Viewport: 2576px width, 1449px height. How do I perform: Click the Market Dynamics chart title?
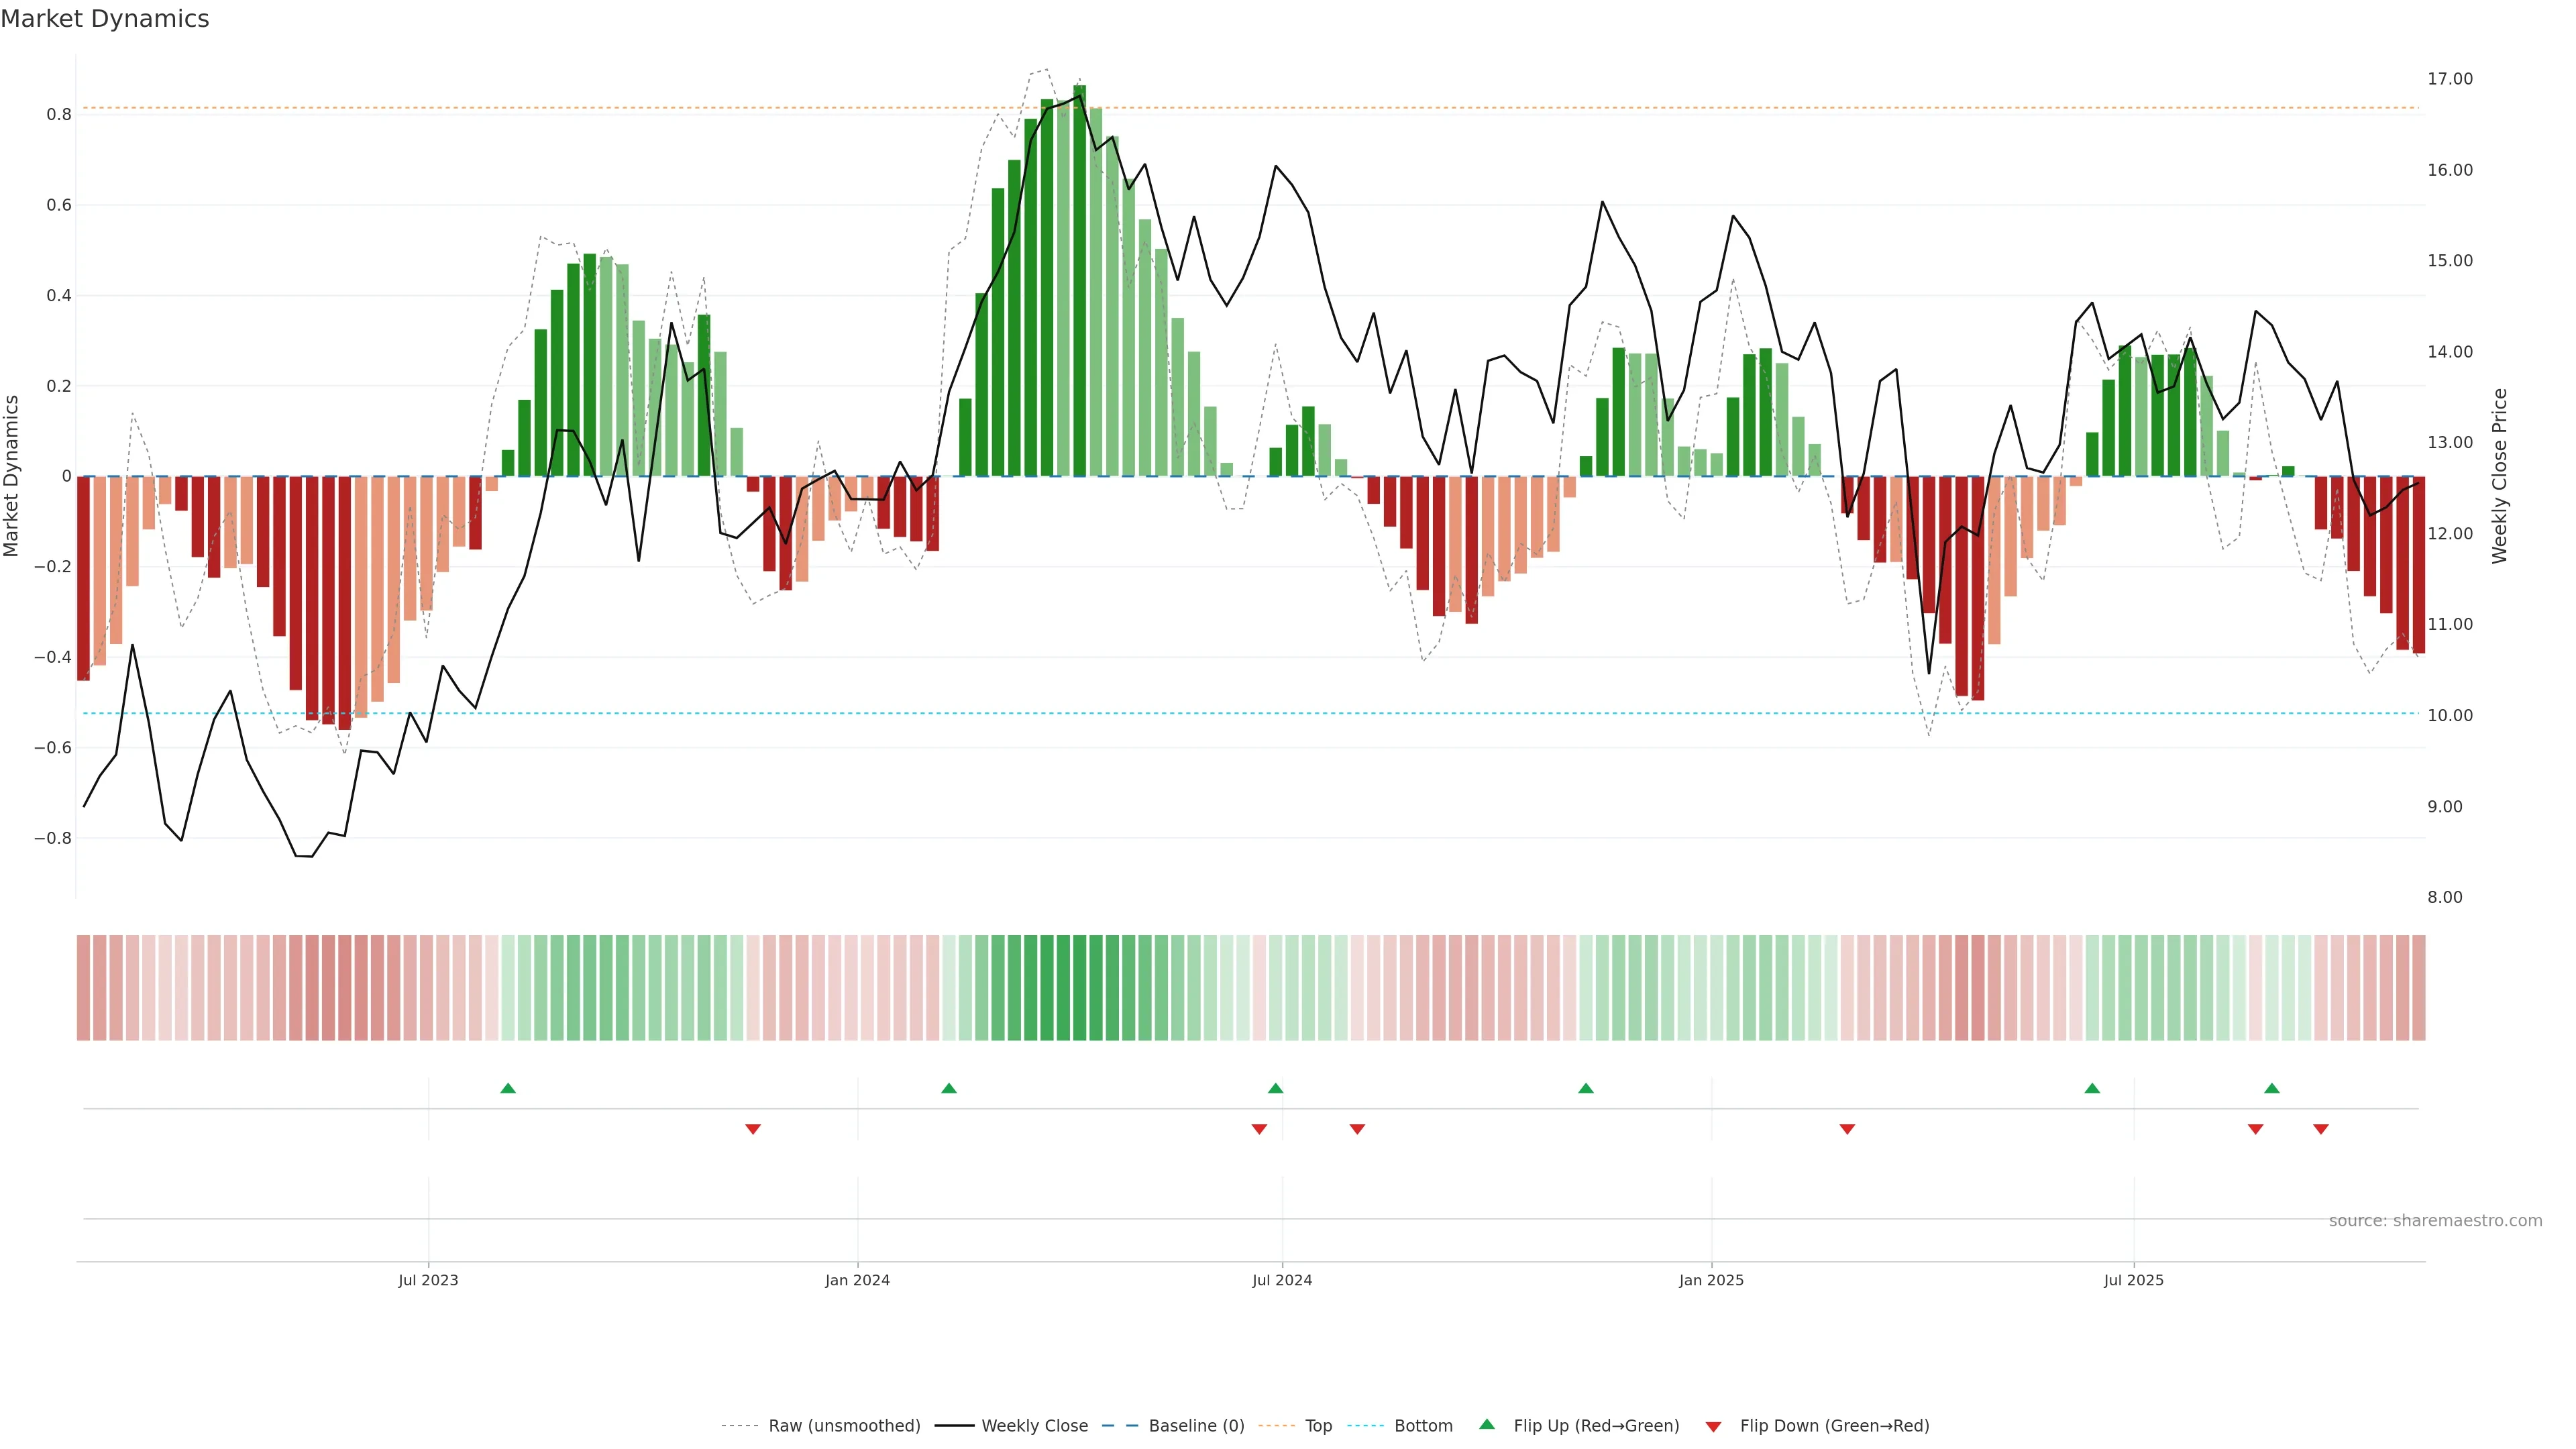[105, 19]
